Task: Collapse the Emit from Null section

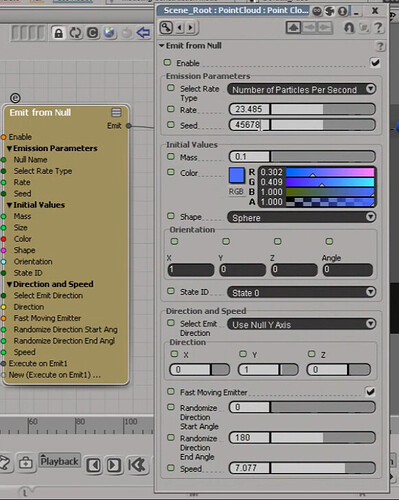Action: click(x=162, y=46)
